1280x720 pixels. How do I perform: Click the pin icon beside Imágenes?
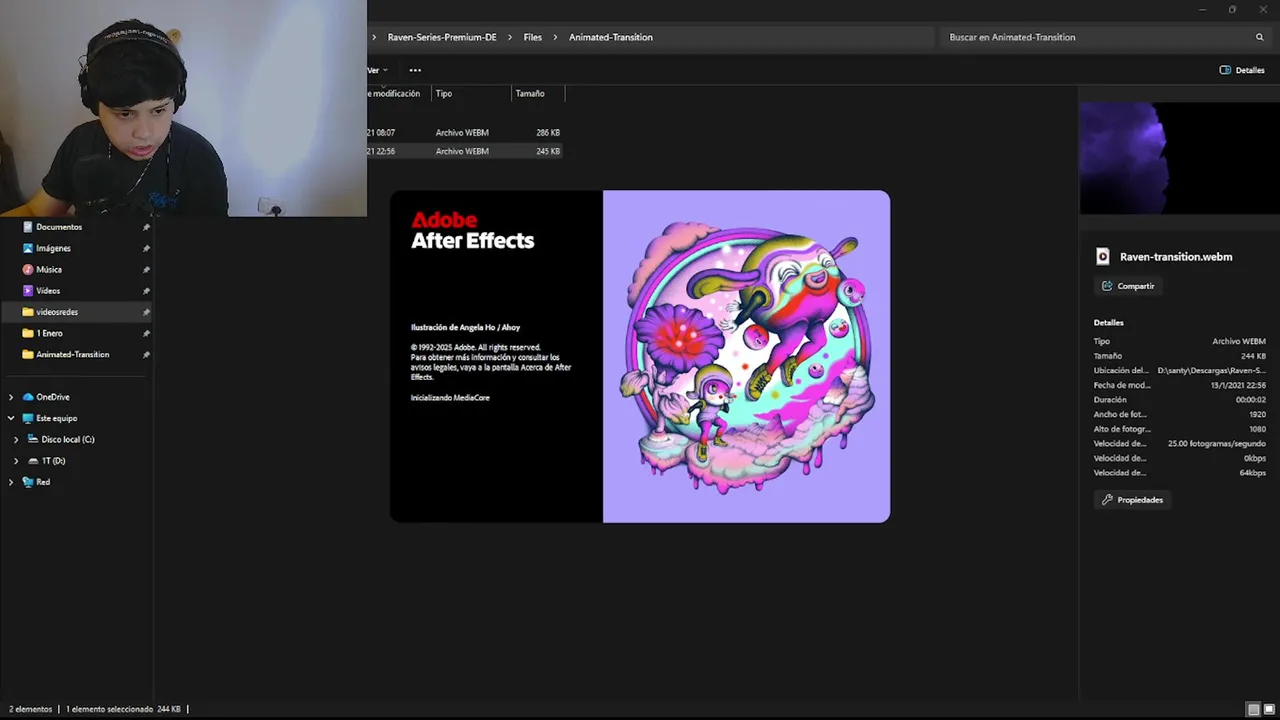point(146,248)
